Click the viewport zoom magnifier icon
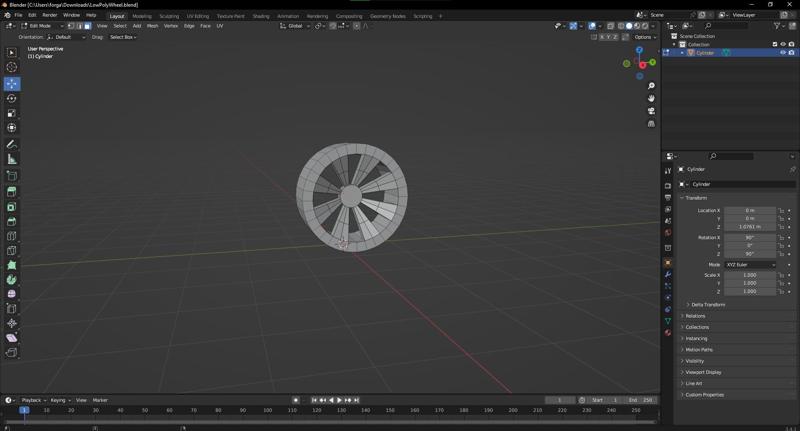 point(651,86)
